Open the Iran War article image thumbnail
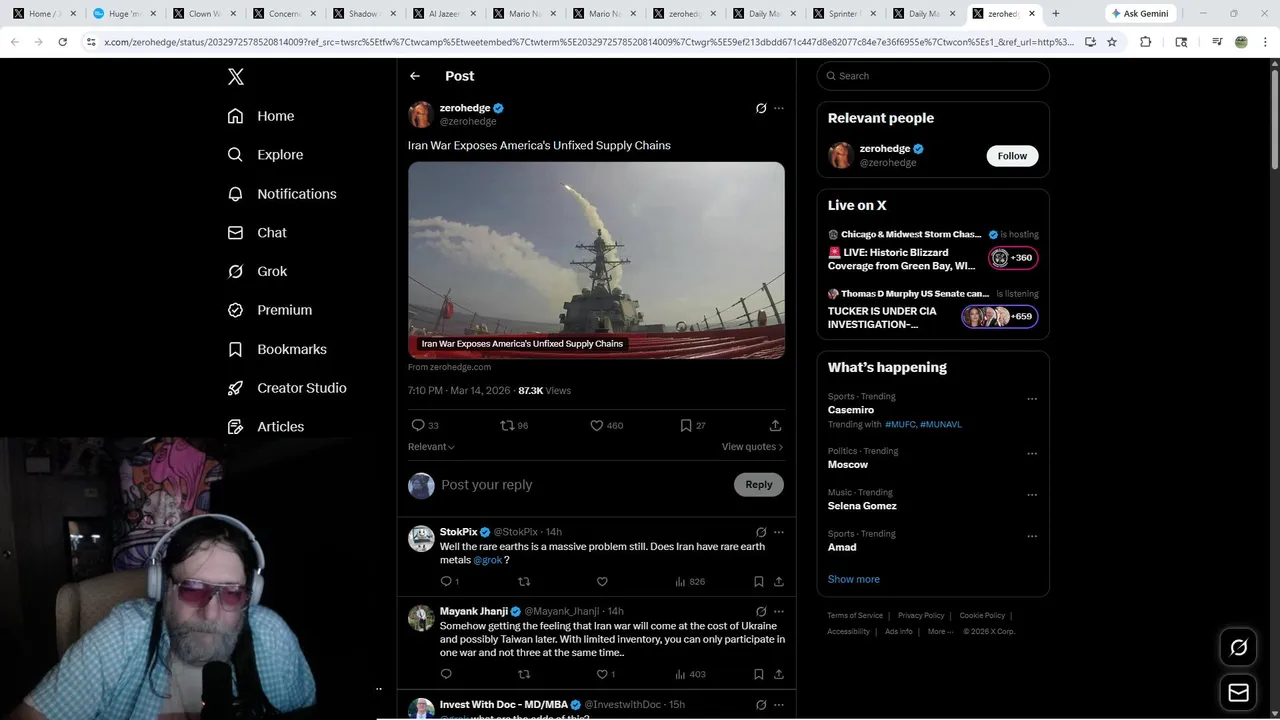 pos(596,260)
